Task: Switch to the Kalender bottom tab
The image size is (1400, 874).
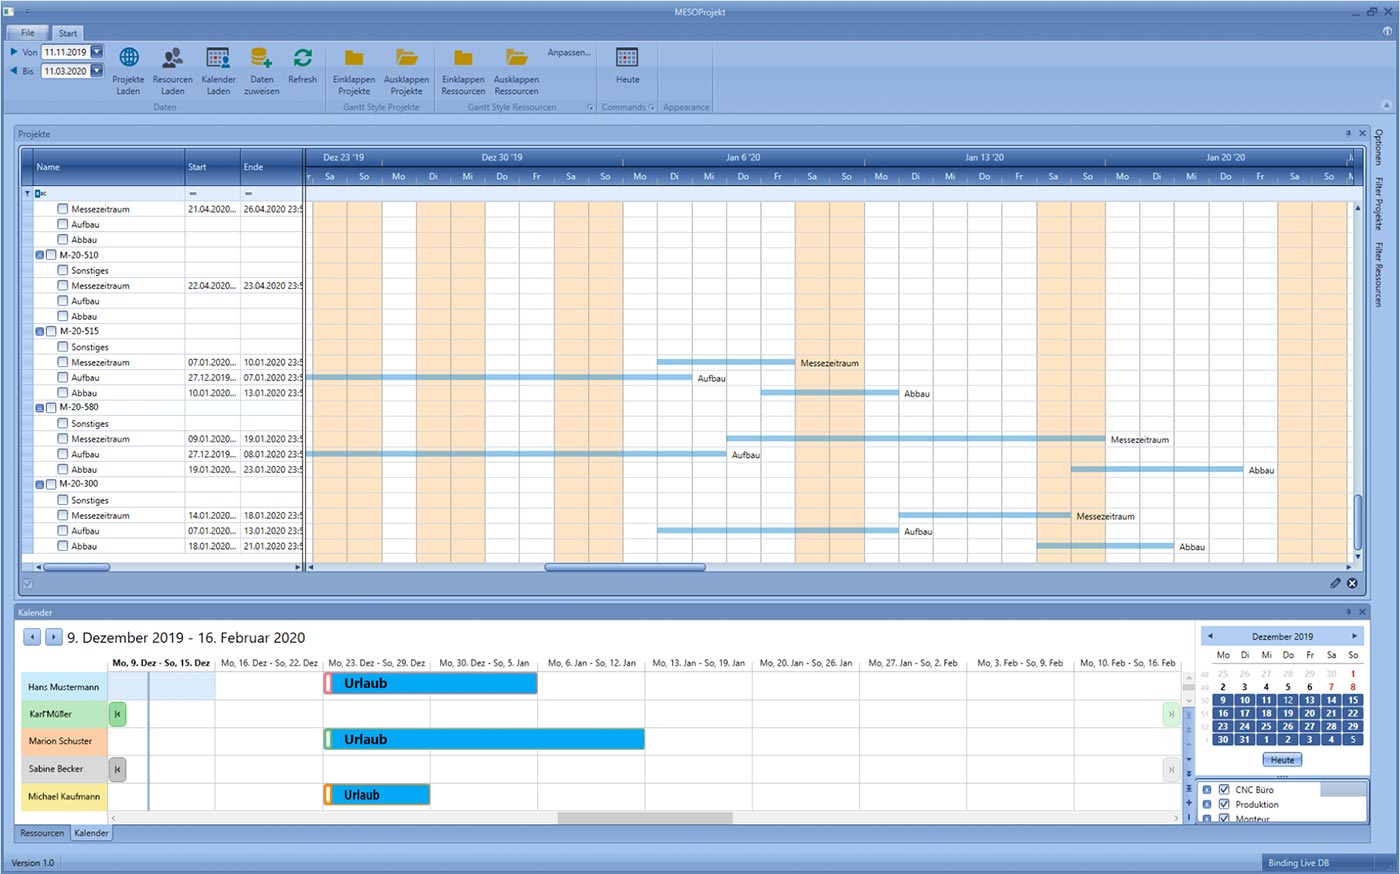Action: [x=91, y=833]
